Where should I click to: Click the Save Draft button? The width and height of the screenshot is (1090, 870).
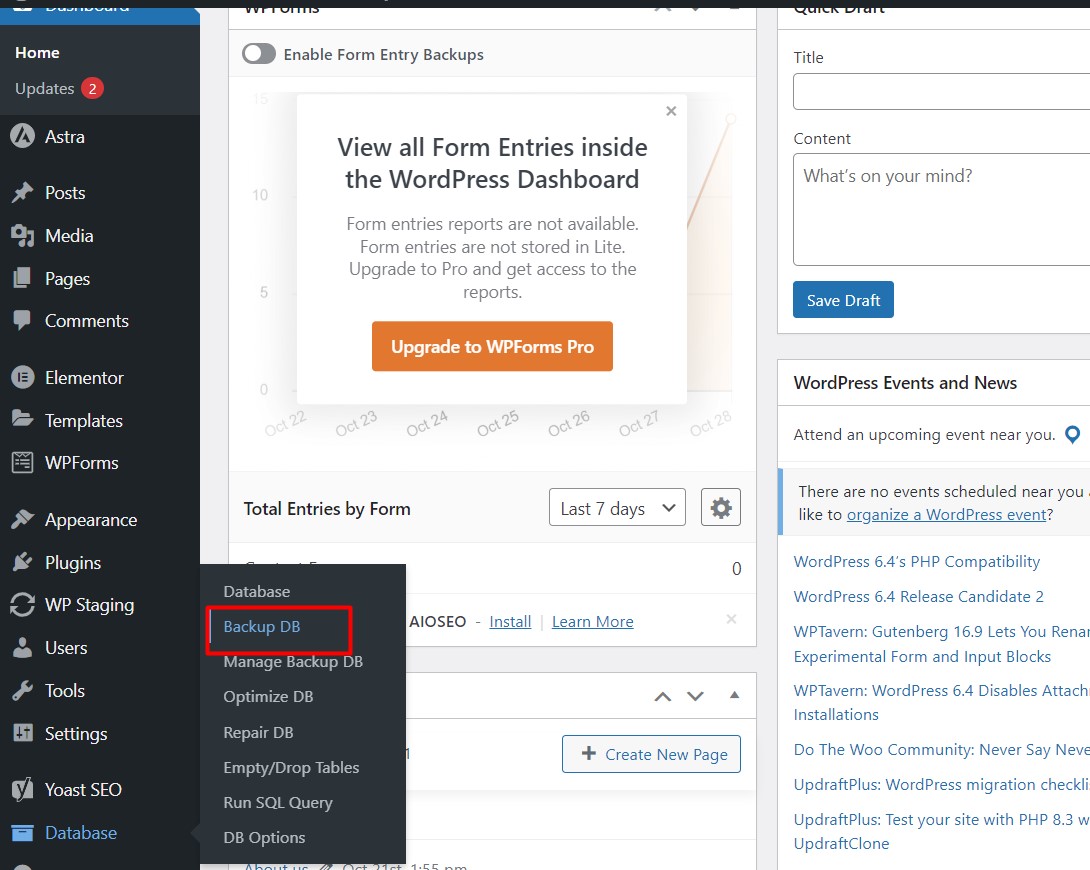point(843,299)
